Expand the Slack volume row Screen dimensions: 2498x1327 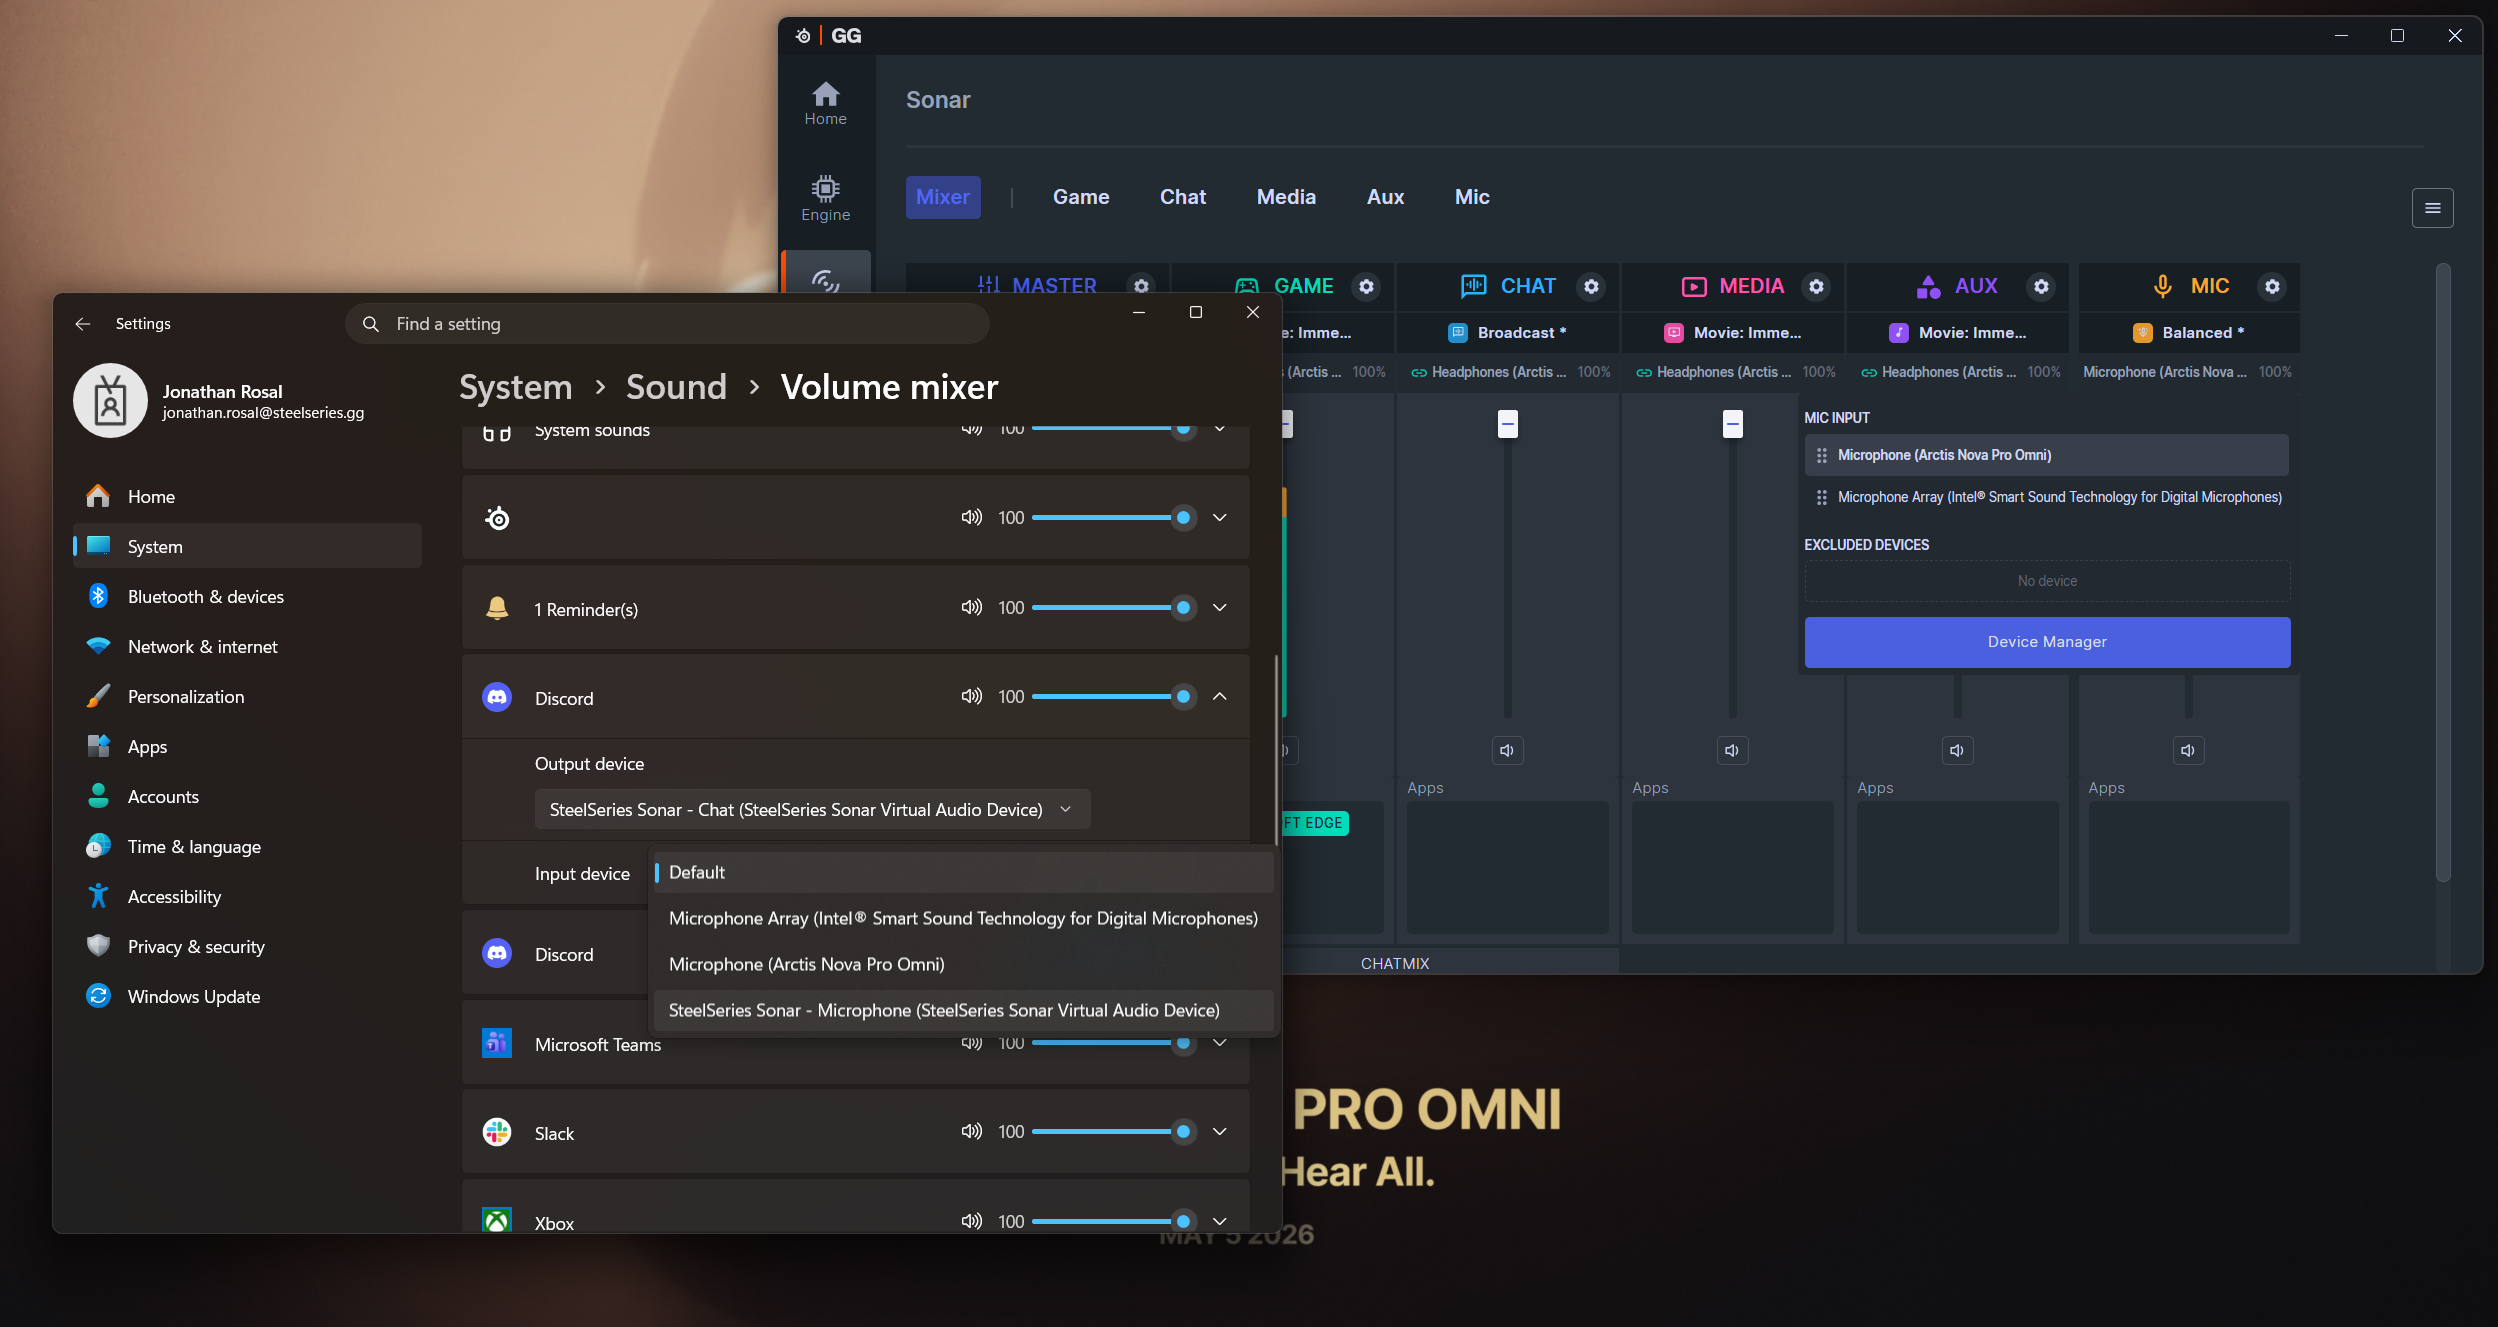coord(1220,1131)
